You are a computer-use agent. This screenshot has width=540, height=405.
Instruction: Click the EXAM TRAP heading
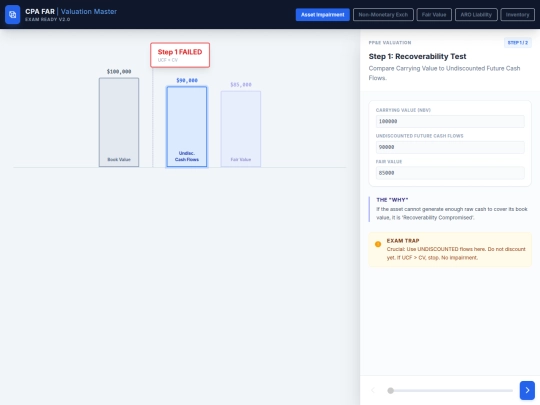click(403, 241)
